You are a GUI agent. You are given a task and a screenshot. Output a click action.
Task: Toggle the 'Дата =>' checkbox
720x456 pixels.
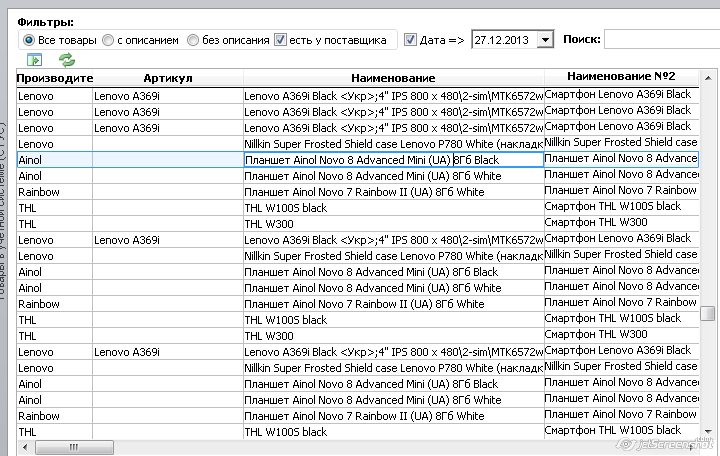click(410, 39)
